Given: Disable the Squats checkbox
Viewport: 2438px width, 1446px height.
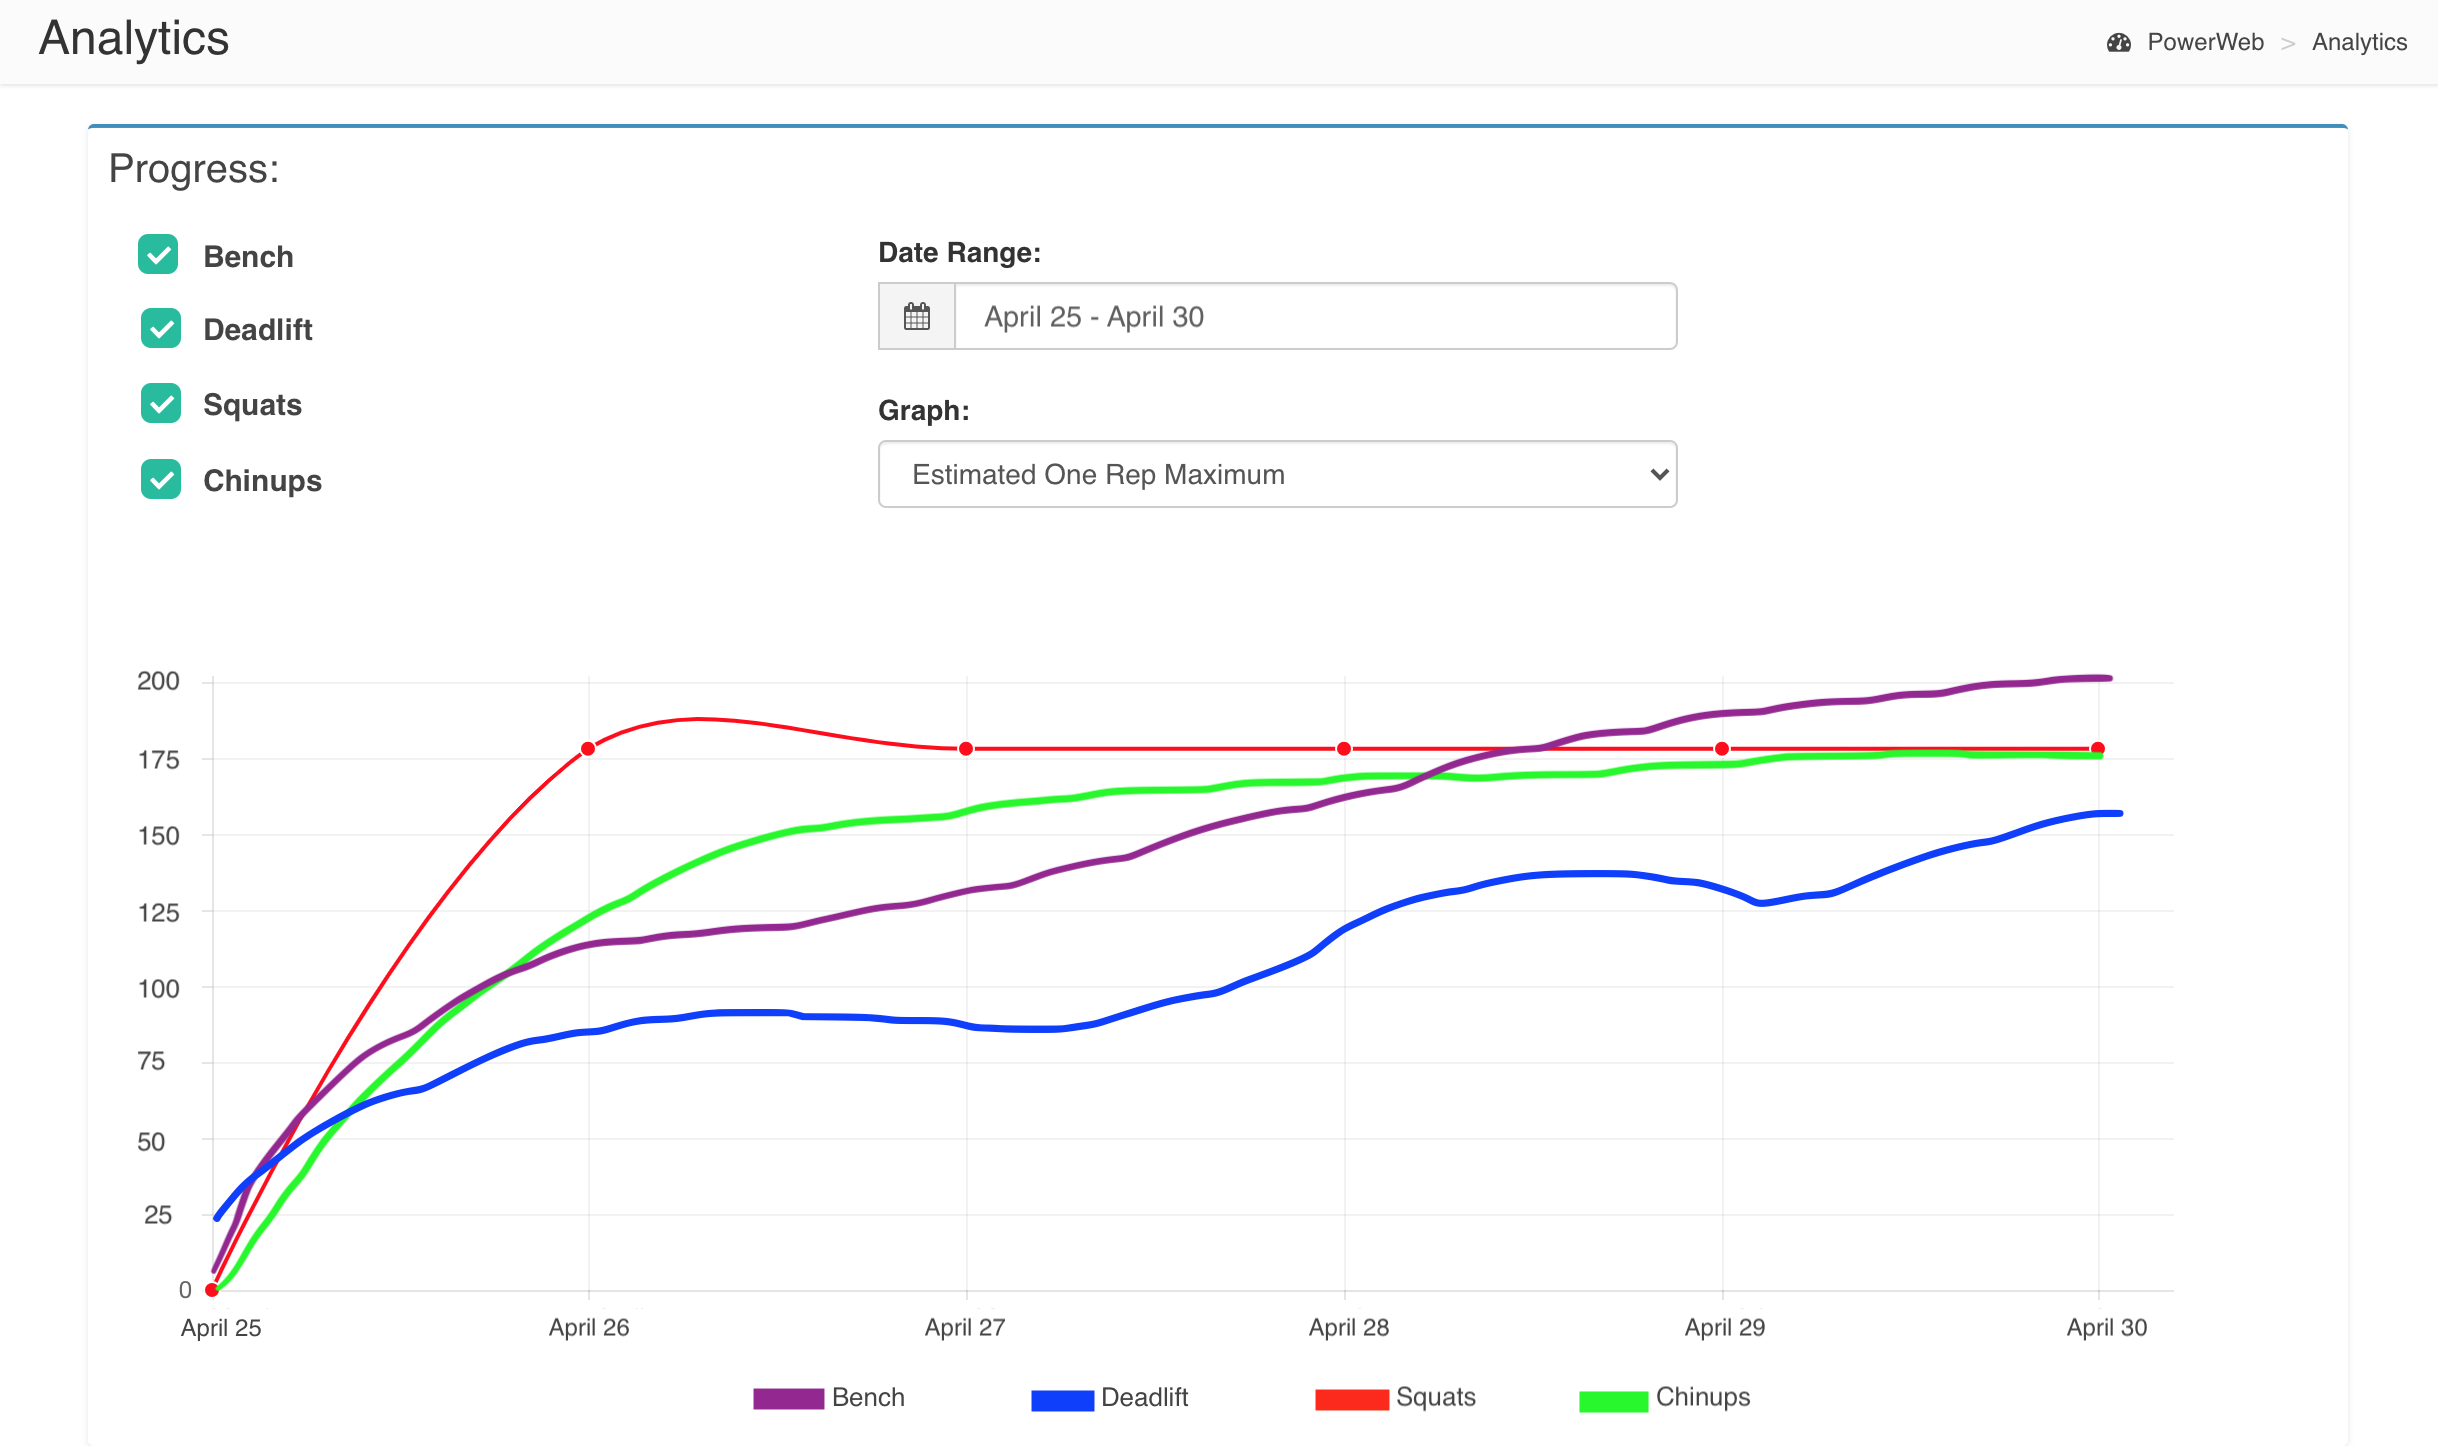Looking at the screenshot, I should click(x=160, y=404).
